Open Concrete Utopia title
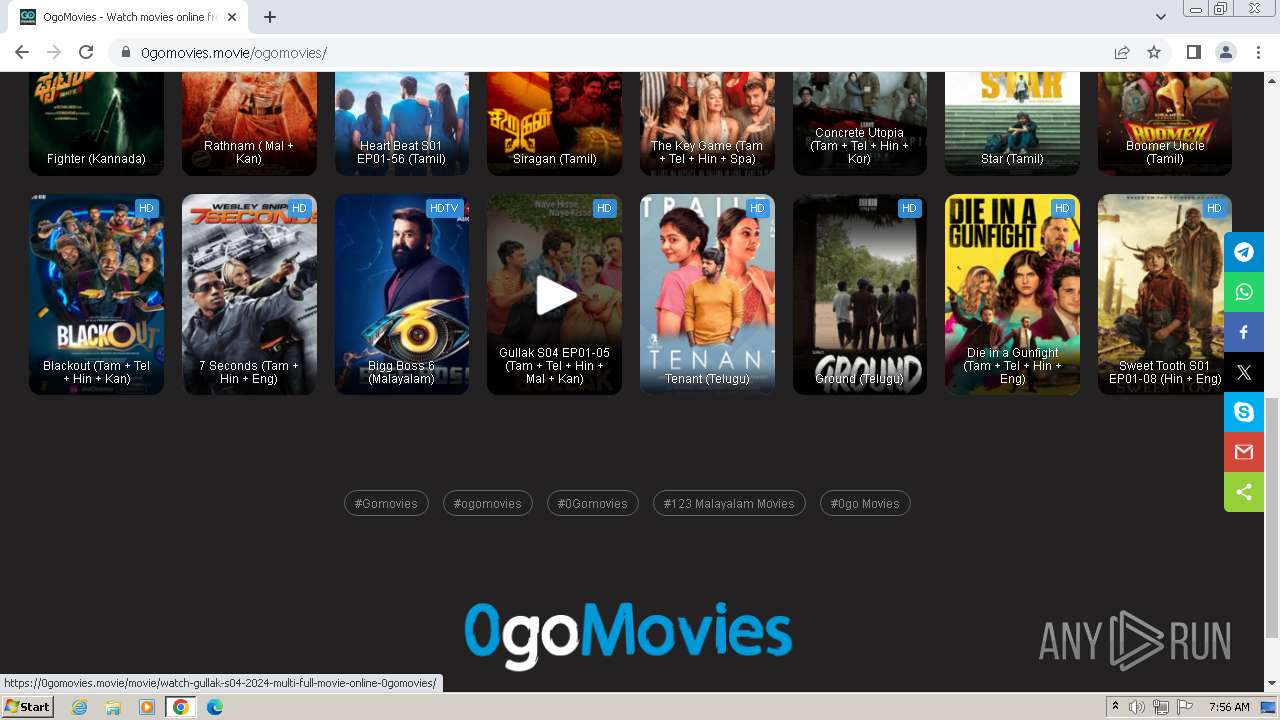This screenshot has height=720, width=1280. click(x=860, y=146)
